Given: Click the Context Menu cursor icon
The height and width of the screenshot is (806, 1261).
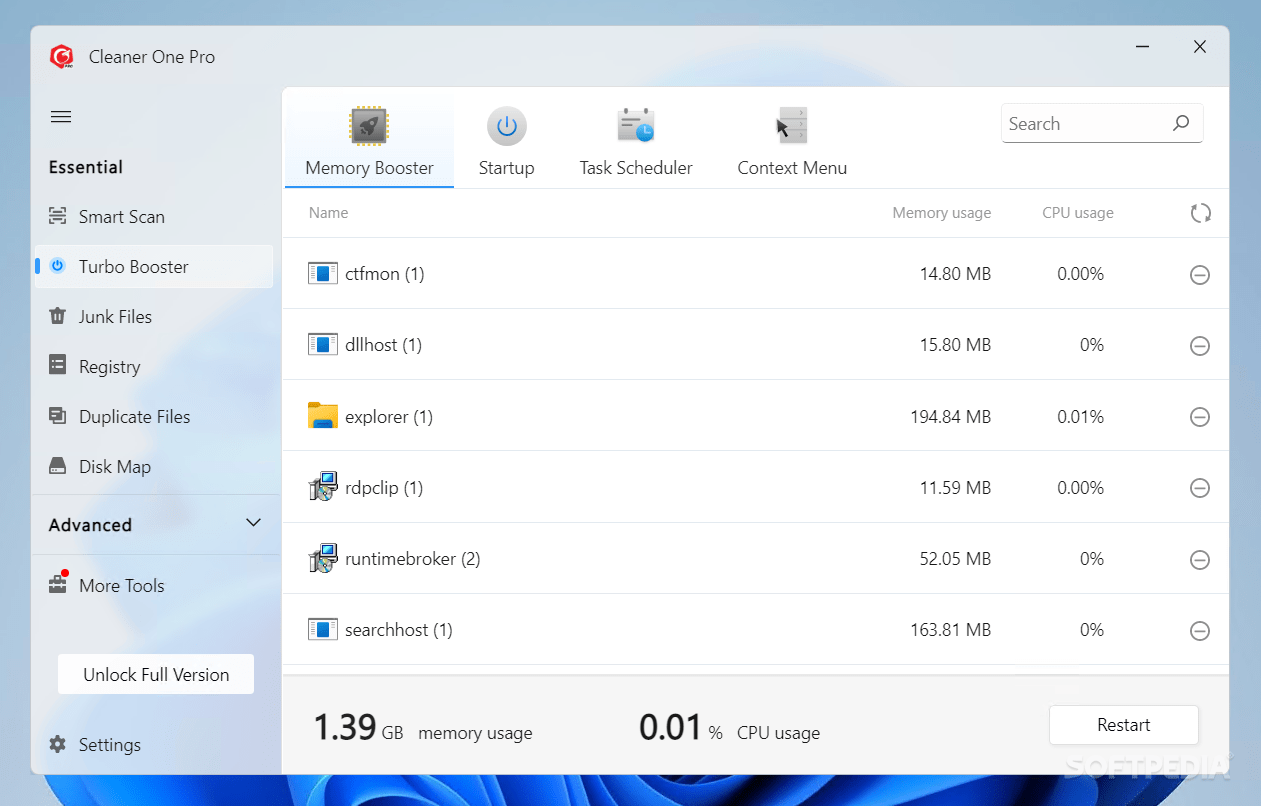Looking at the screenshot, I should pyautogui.click(x=792, y=126).
